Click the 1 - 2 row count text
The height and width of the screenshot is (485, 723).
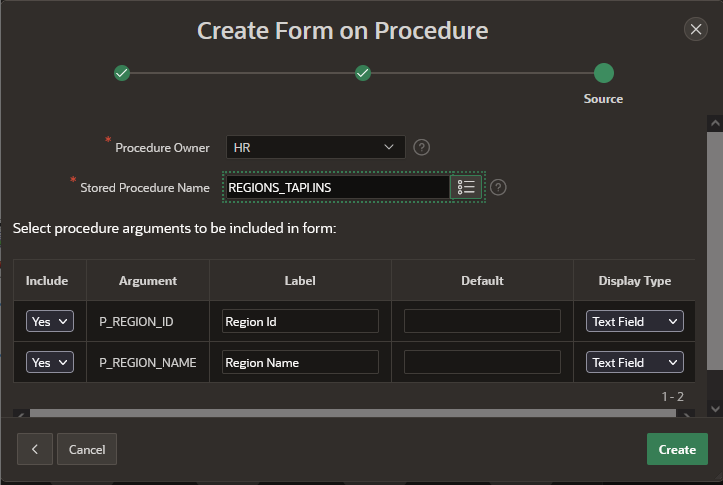click(673, 396)
